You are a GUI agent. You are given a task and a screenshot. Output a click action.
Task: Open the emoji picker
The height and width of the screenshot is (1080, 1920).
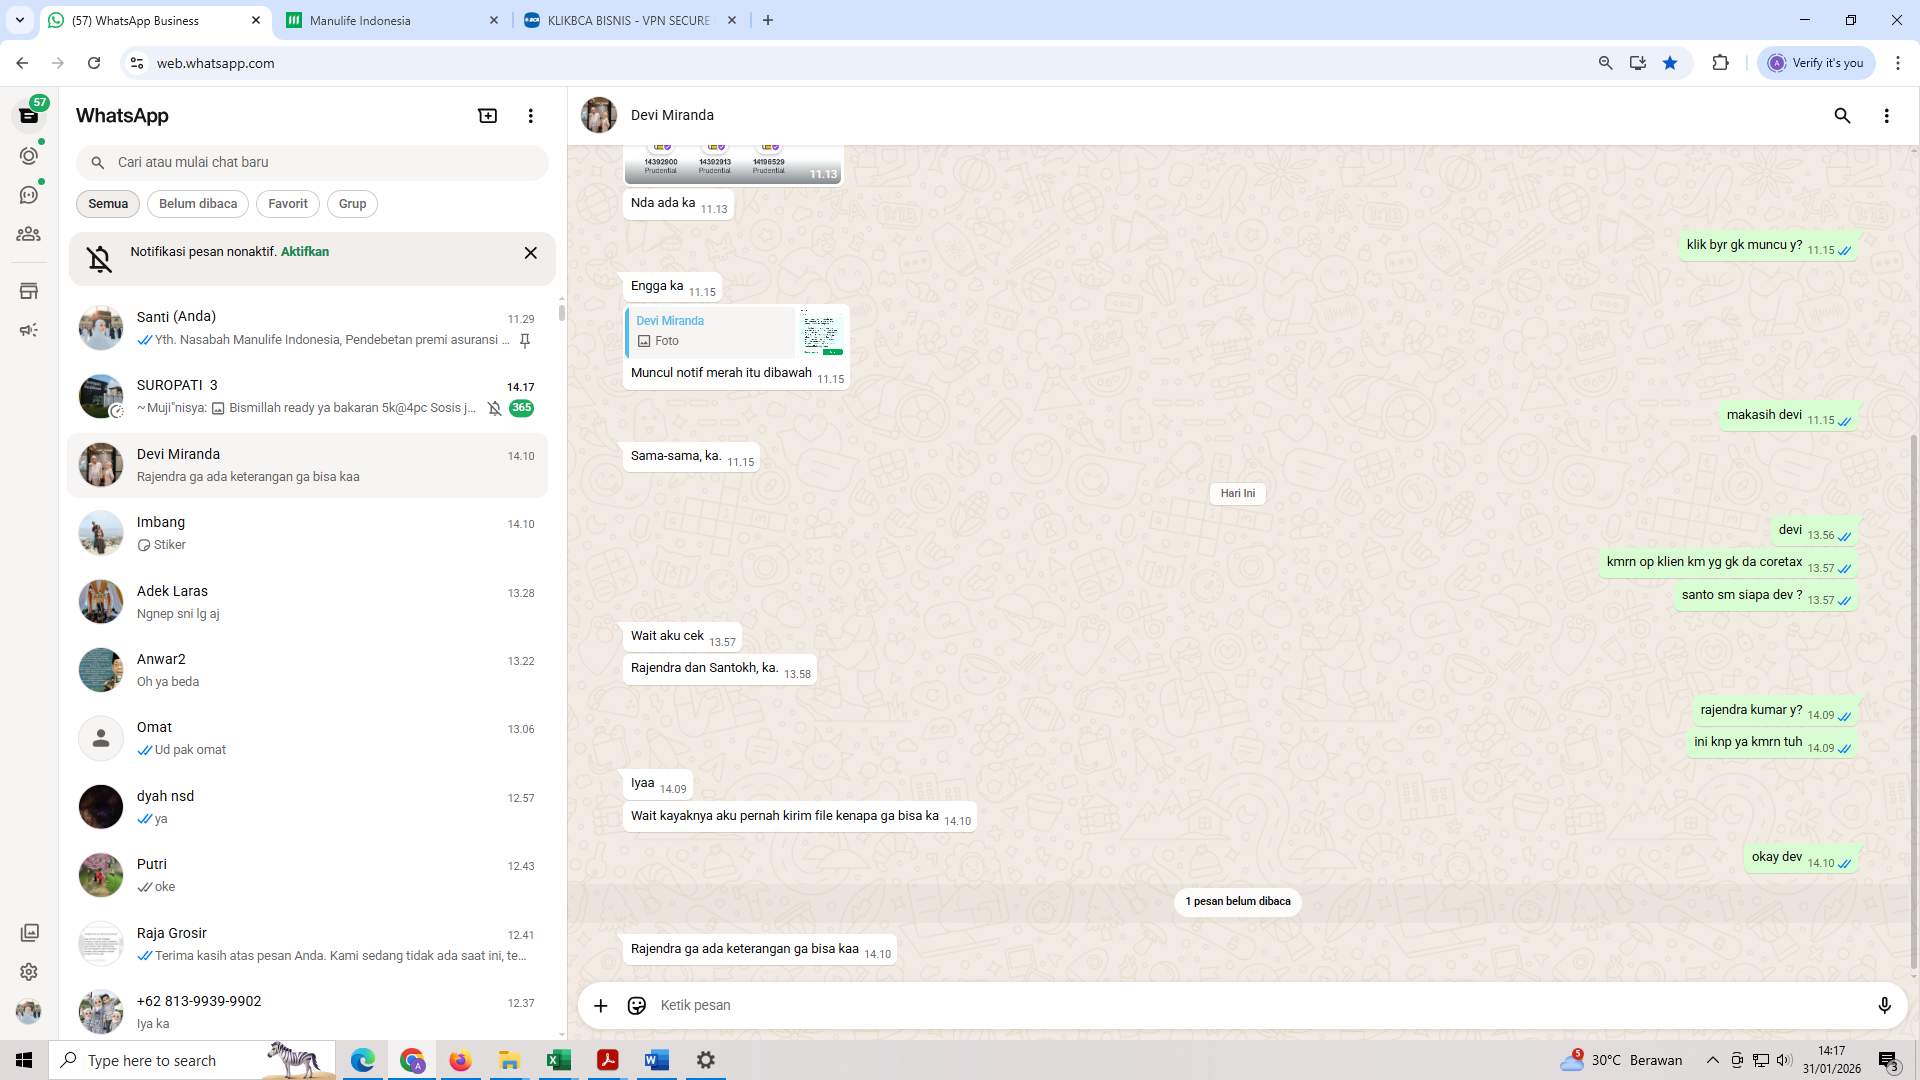tap(637, 1005)
